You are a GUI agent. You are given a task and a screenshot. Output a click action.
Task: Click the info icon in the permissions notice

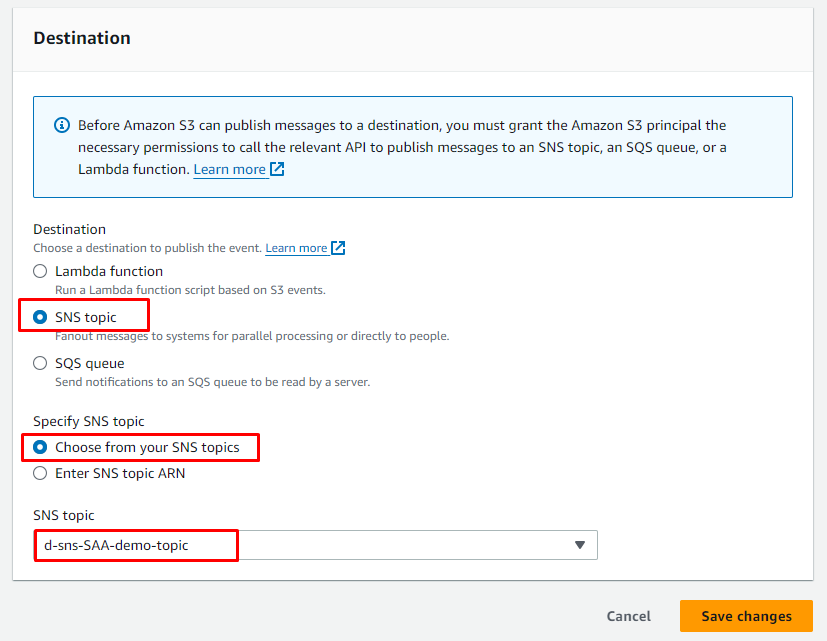pyautogui.click(x=62, y=126)
